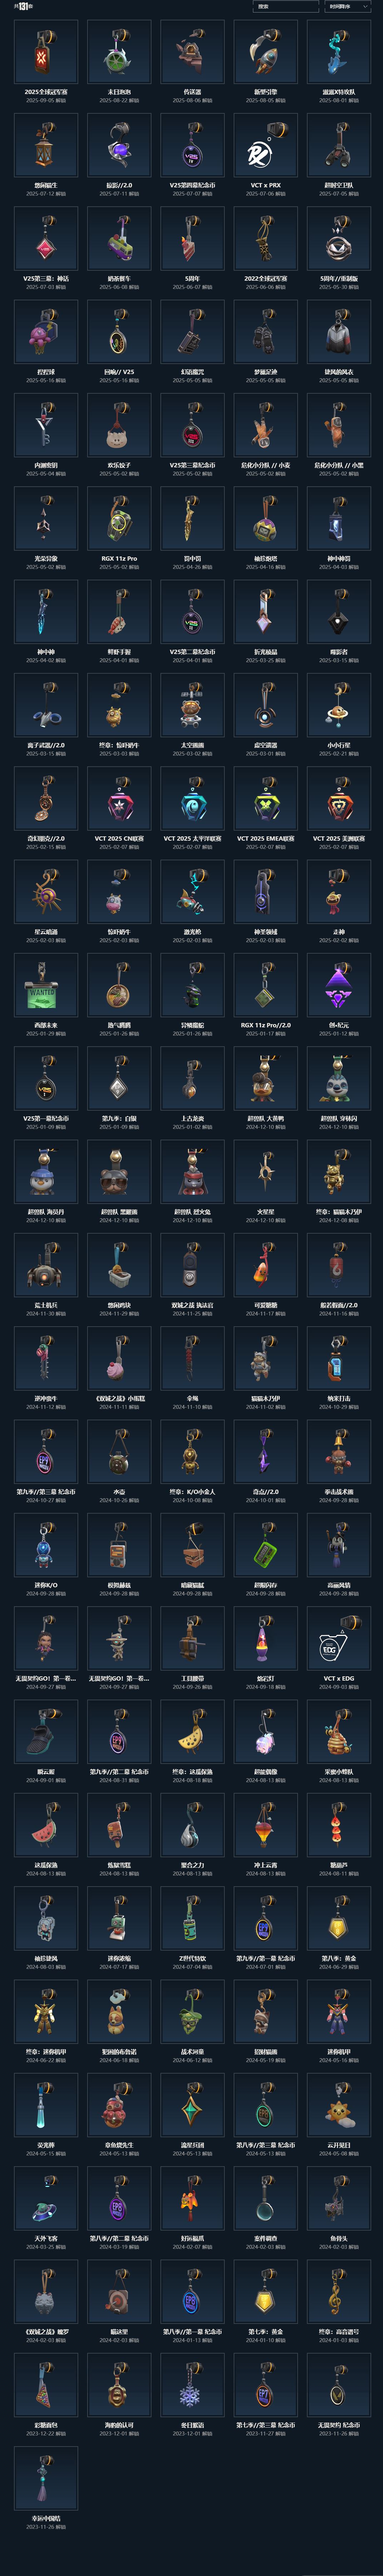This screenshot has height=2576, width=383.
Task: Select the VCT 2025 太平洋联赛 charm
Action: click(192, 798)
